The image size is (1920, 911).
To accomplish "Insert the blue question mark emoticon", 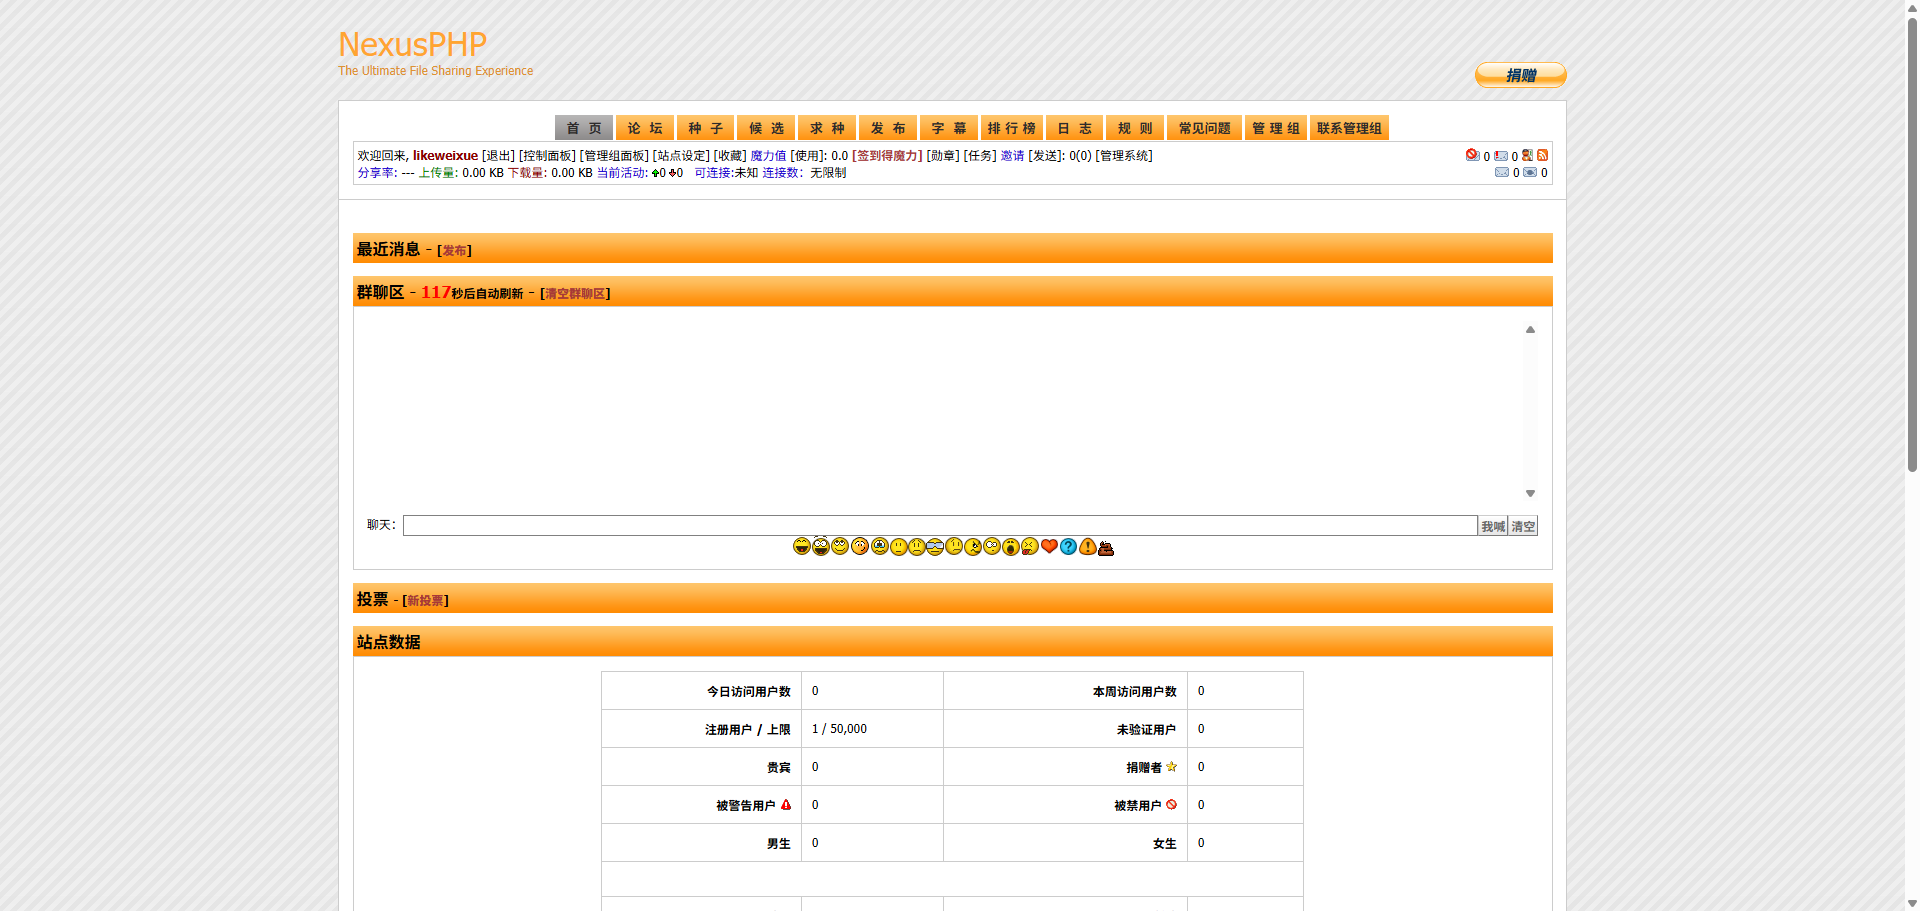I will pyautogui.click(x=1068, y=546).
